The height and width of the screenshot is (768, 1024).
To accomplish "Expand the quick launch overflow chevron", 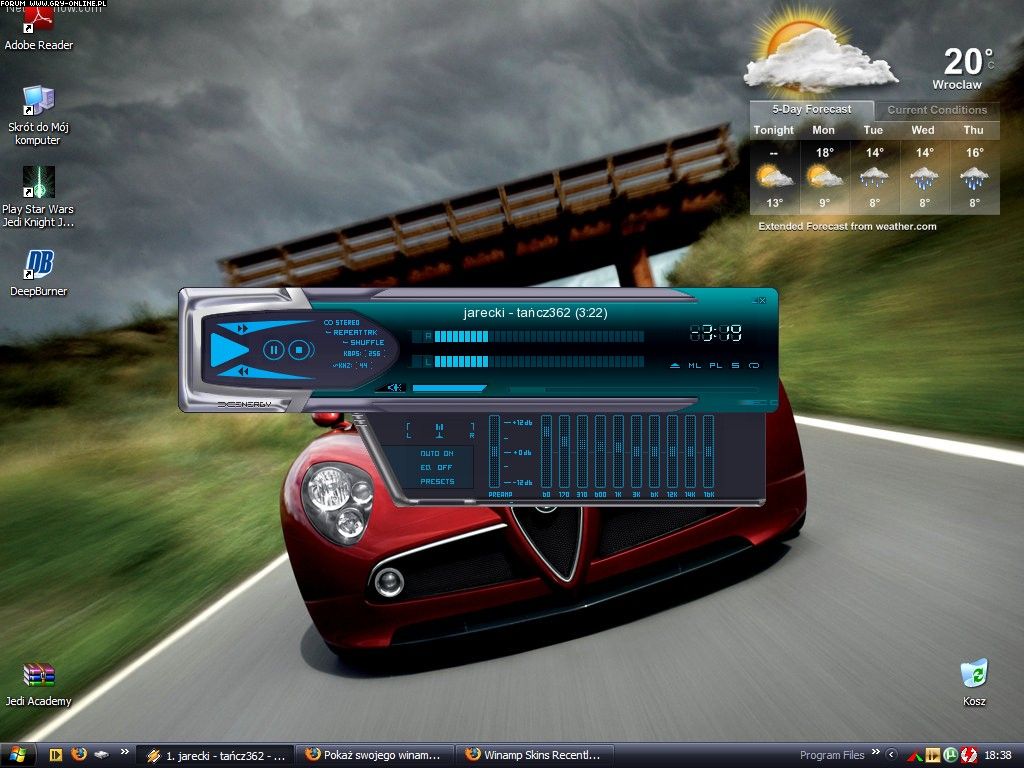I will [124, 753].
